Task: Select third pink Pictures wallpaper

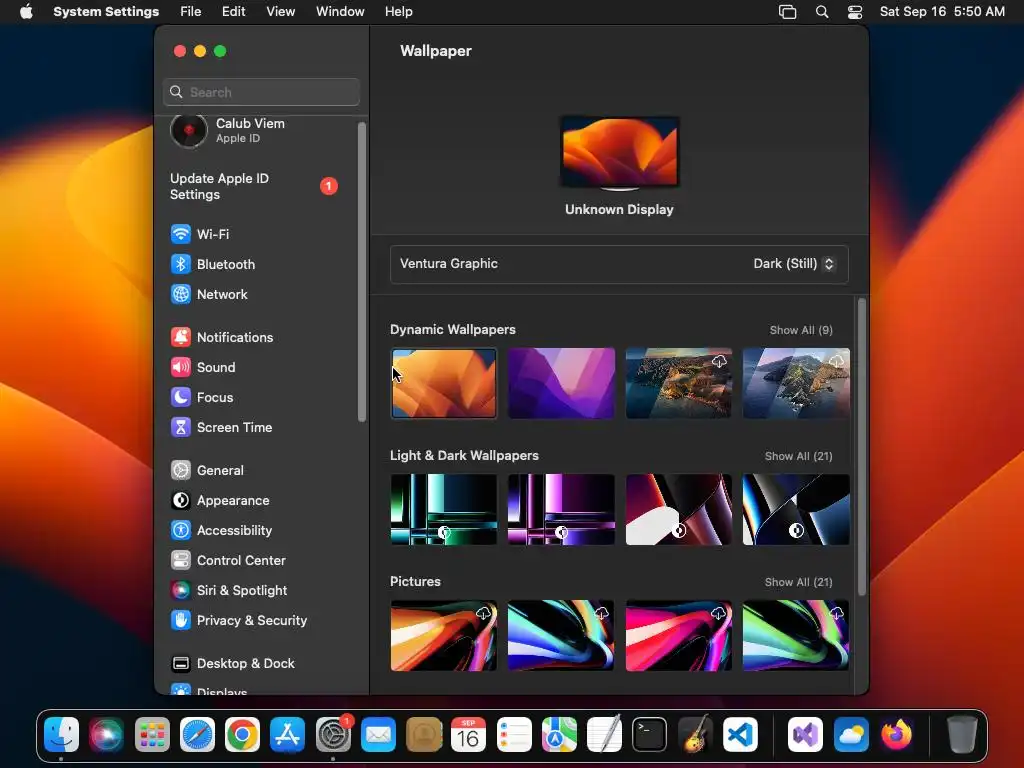Action: [679, 635]
